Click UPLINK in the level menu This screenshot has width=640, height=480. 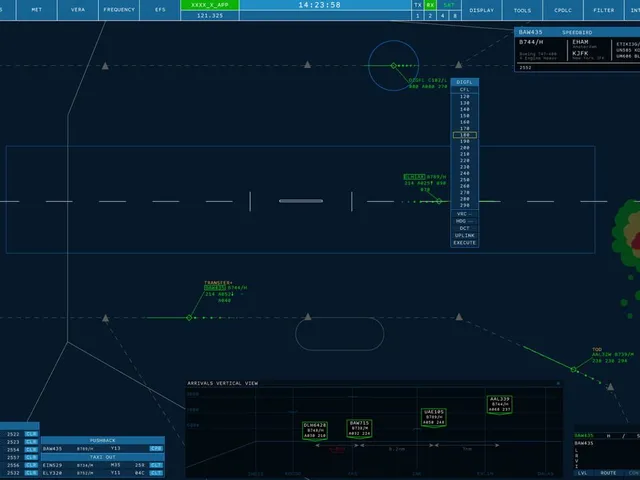coord(464,236)
